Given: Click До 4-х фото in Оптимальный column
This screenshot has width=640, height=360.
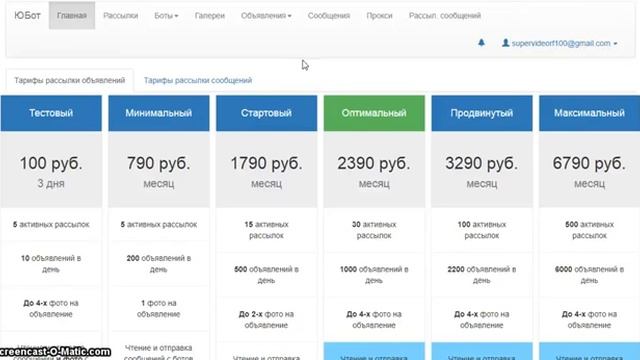Looking at the screenshot, I should pyautogui.click(x=374, y=320).
